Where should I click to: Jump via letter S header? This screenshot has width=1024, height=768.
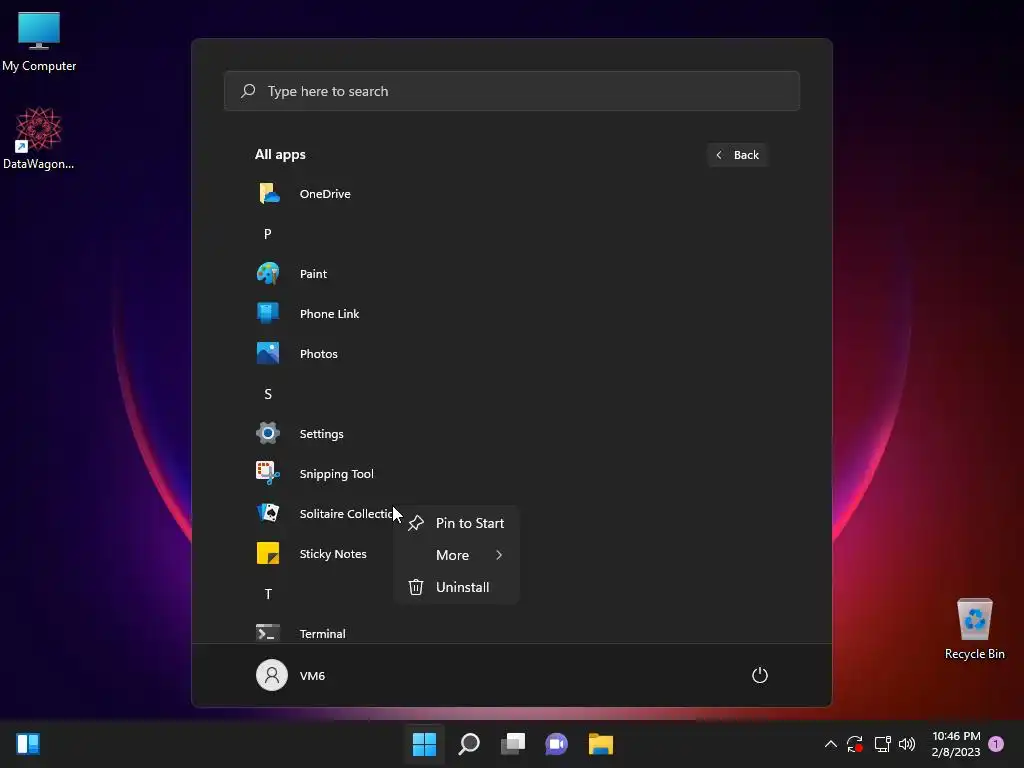click(268, 394)
